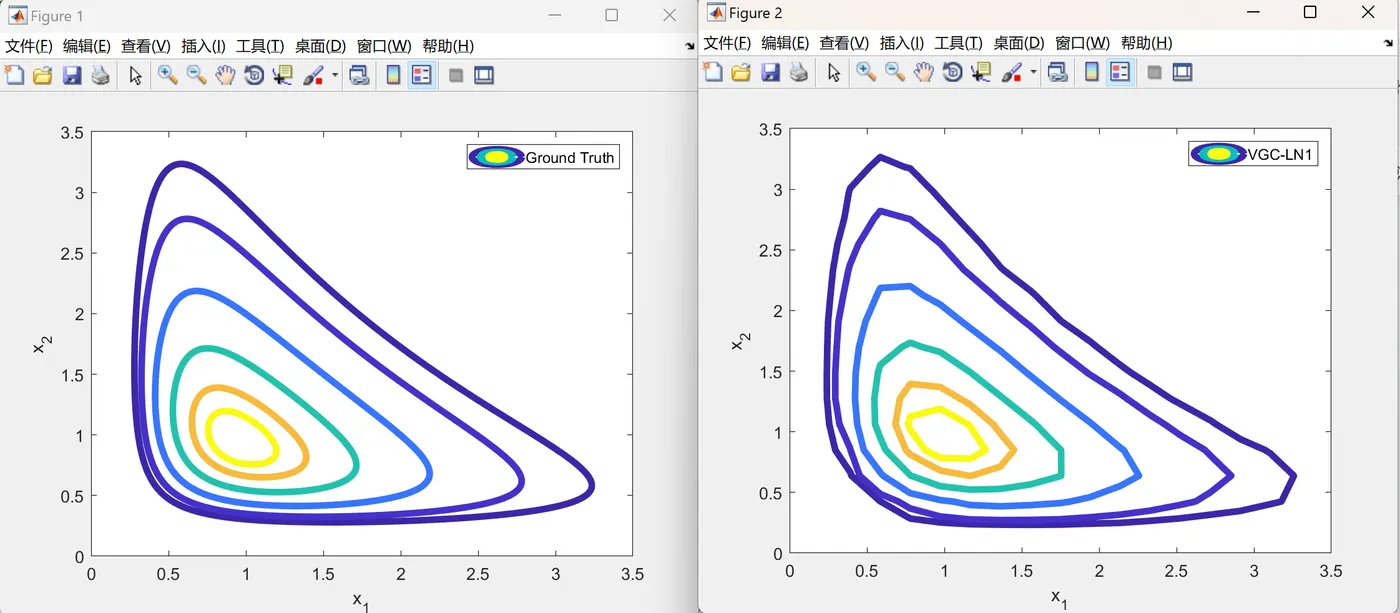The width and height of the screenshot is (1400, 613).
Task: Dock Figure 2 using the corner arrow
Action: pyautogui.click(x=1387, y=43)
